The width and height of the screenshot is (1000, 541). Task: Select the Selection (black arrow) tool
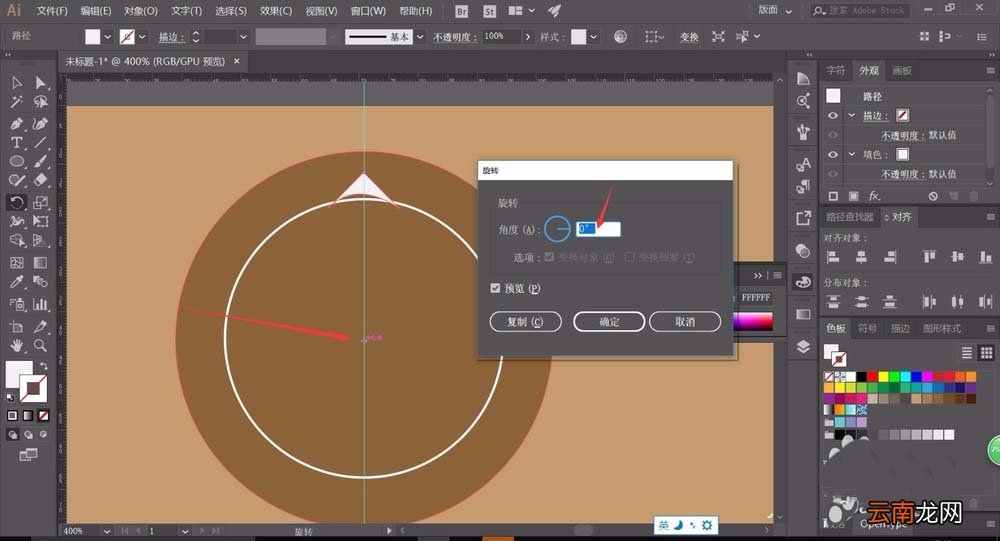17,83
